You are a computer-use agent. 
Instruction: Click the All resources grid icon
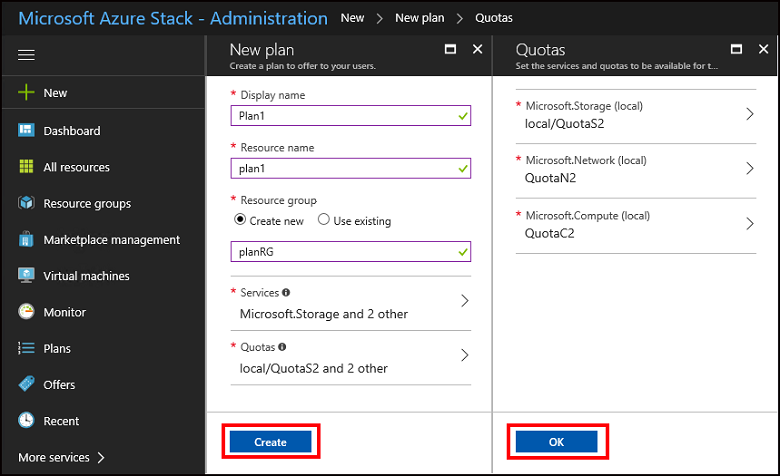click(x=26, y=167)
